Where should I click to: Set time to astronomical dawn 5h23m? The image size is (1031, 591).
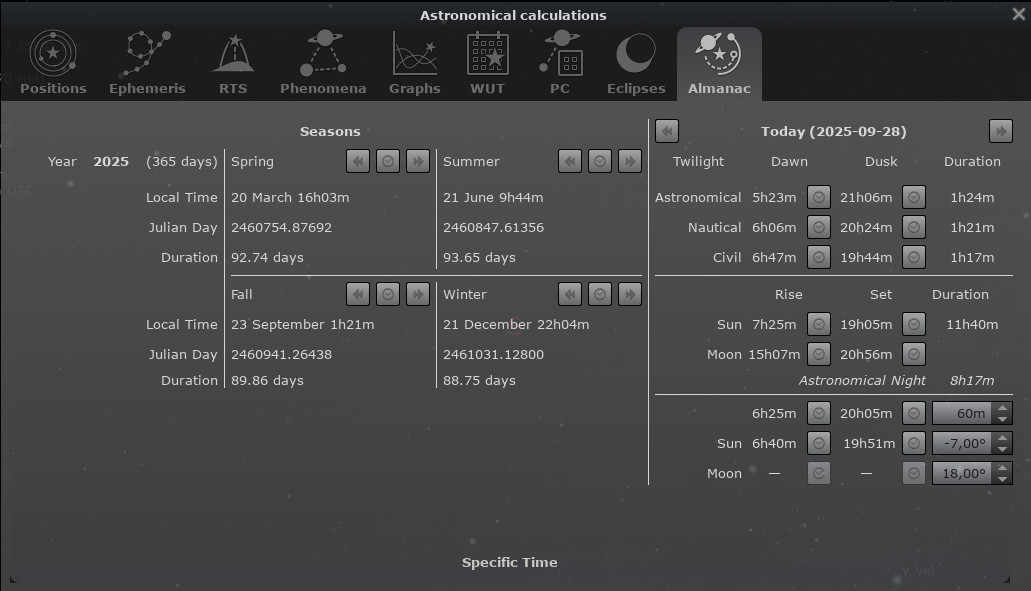pos(819,198)
